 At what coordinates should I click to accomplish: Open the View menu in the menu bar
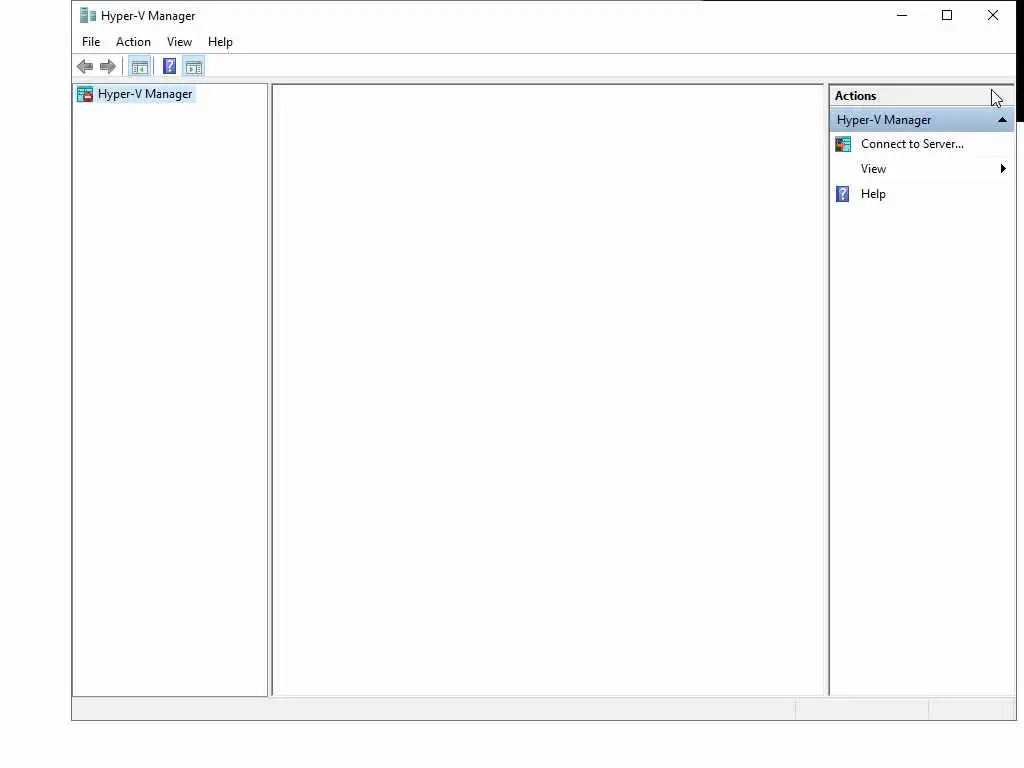click(179, 42)
